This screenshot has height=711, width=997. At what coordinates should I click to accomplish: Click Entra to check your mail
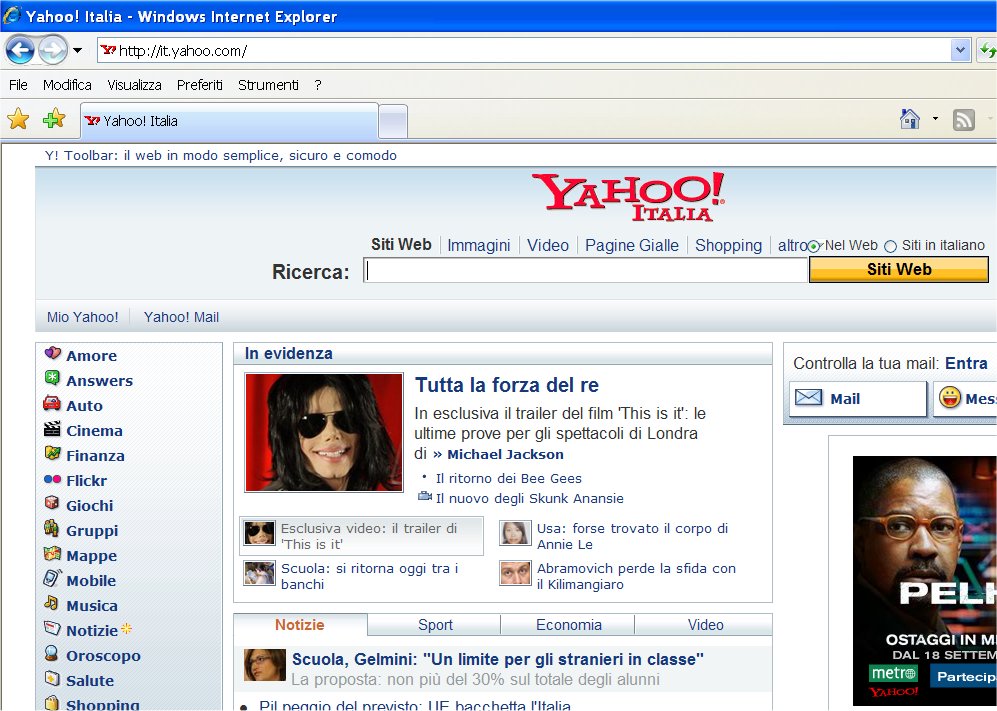click(x=966, y=363)
